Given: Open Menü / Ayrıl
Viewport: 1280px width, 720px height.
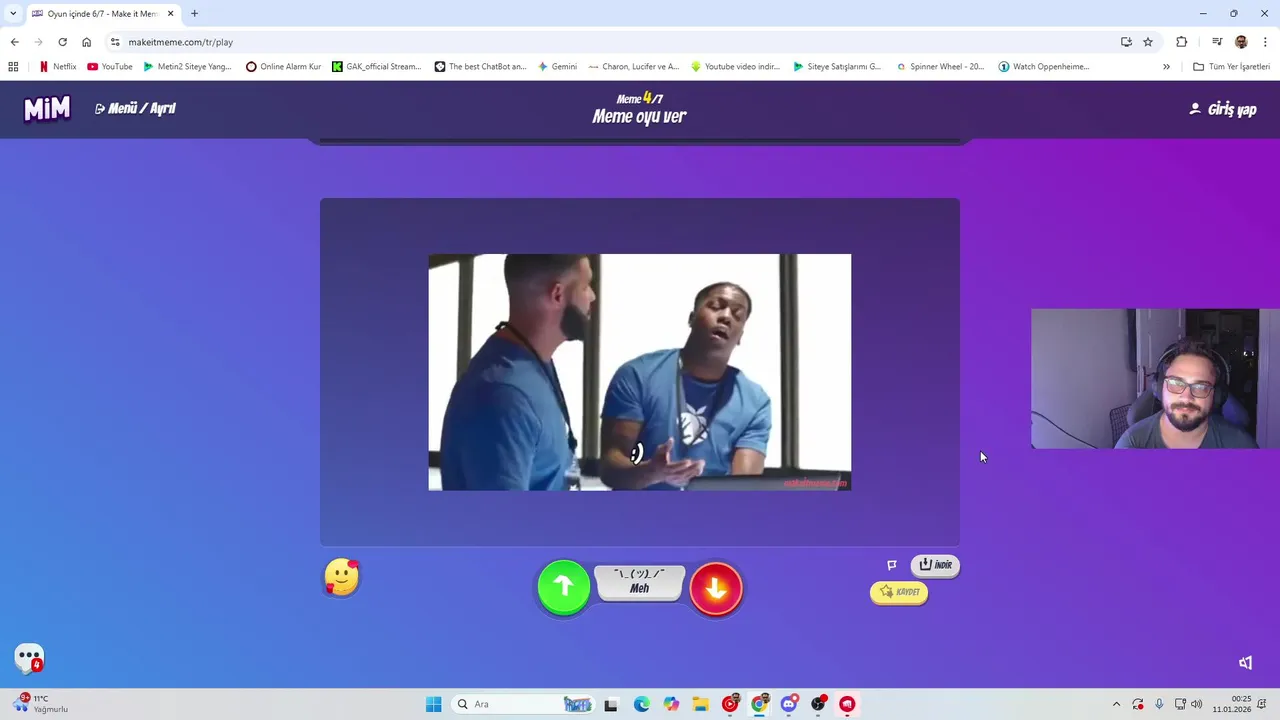Looking at the screenshot, I should coord(135,108).
